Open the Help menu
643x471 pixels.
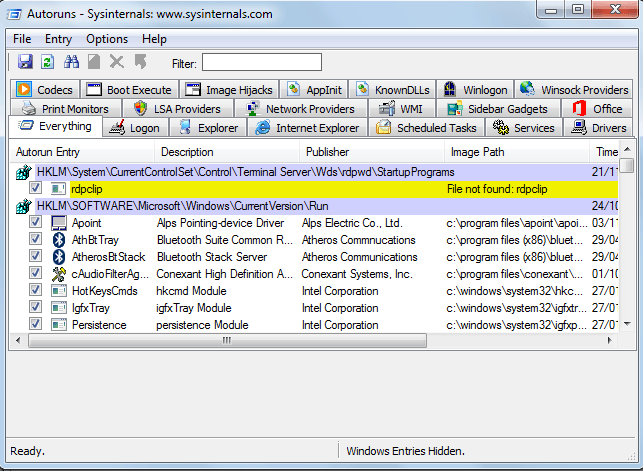pos(154,39)
